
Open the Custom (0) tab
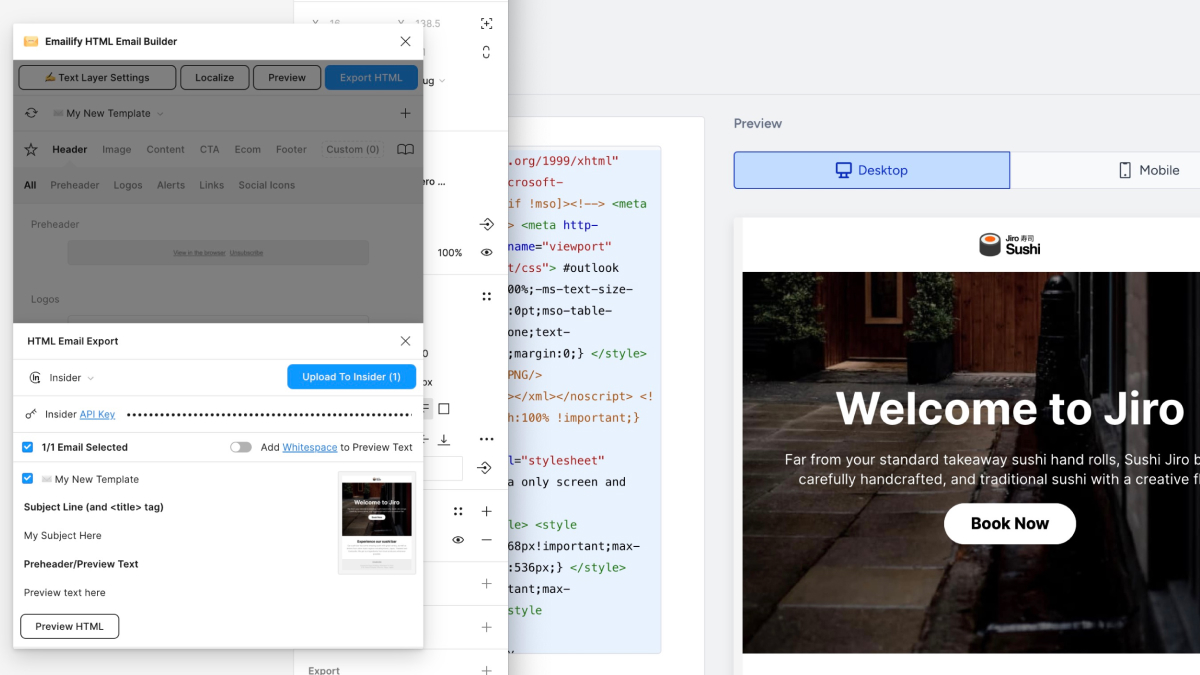click(x=353, y=149)
